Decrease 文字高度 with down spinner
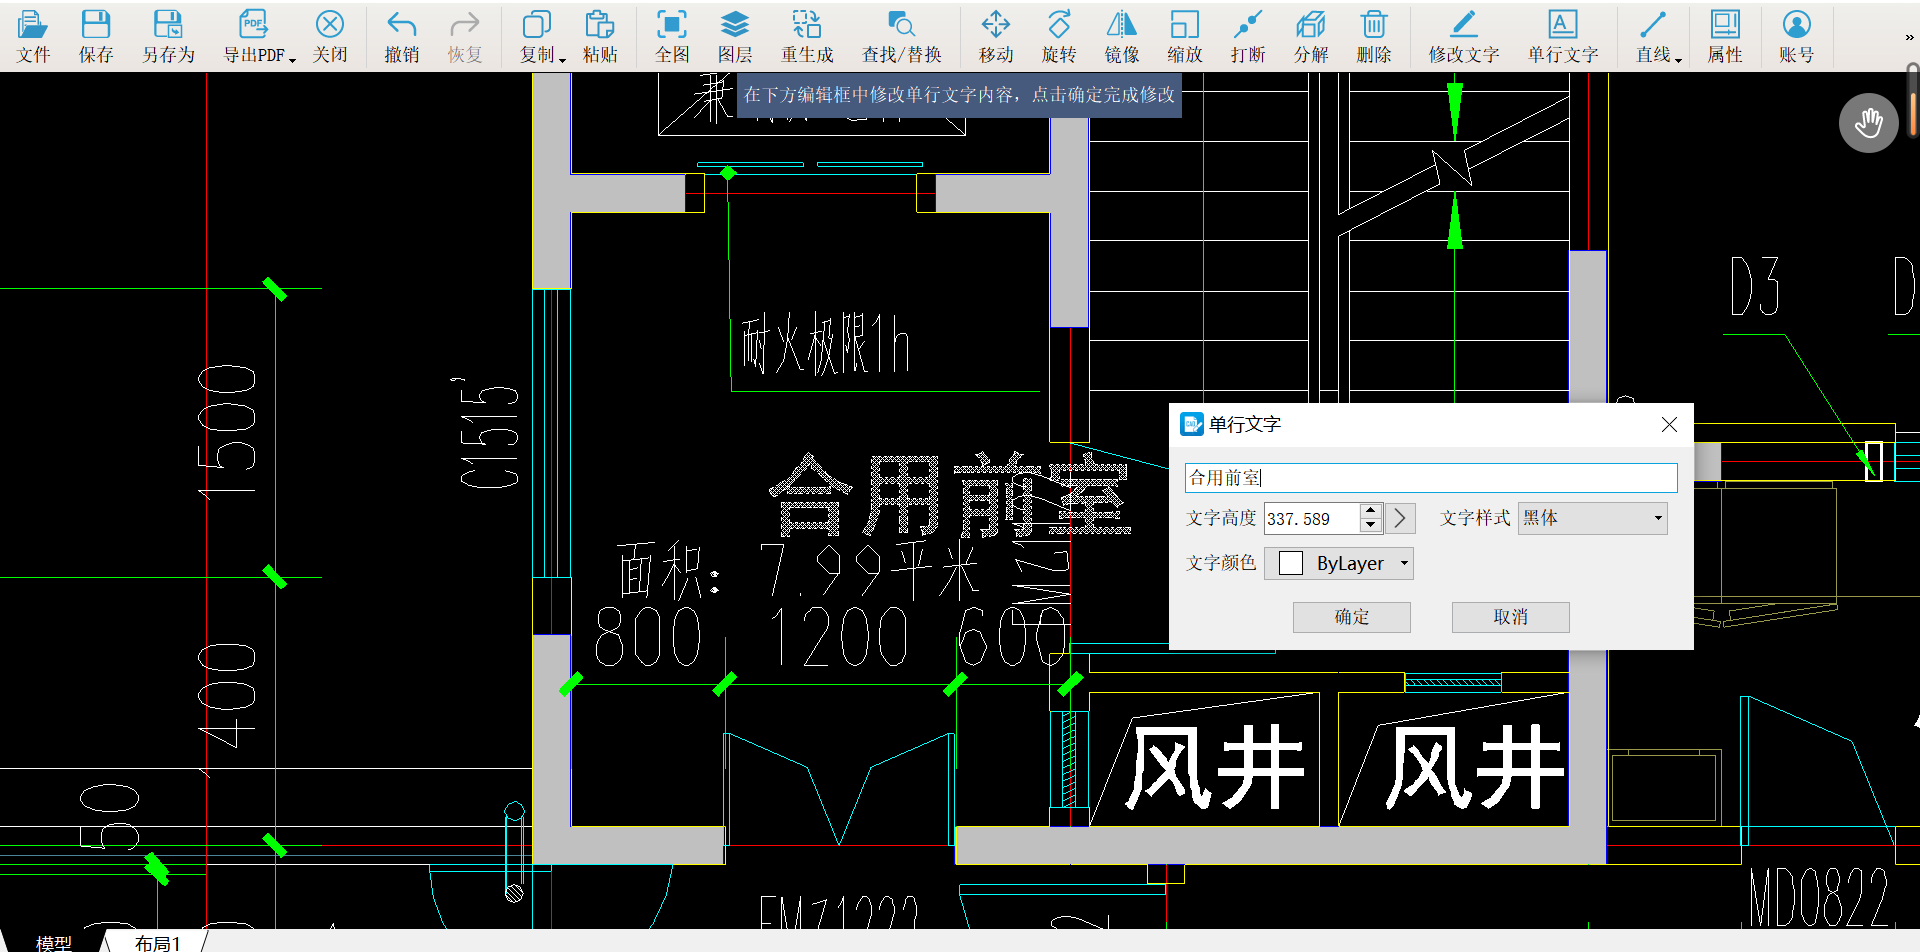Viewport: 1920px width, 952px height. coord(1371,525)
